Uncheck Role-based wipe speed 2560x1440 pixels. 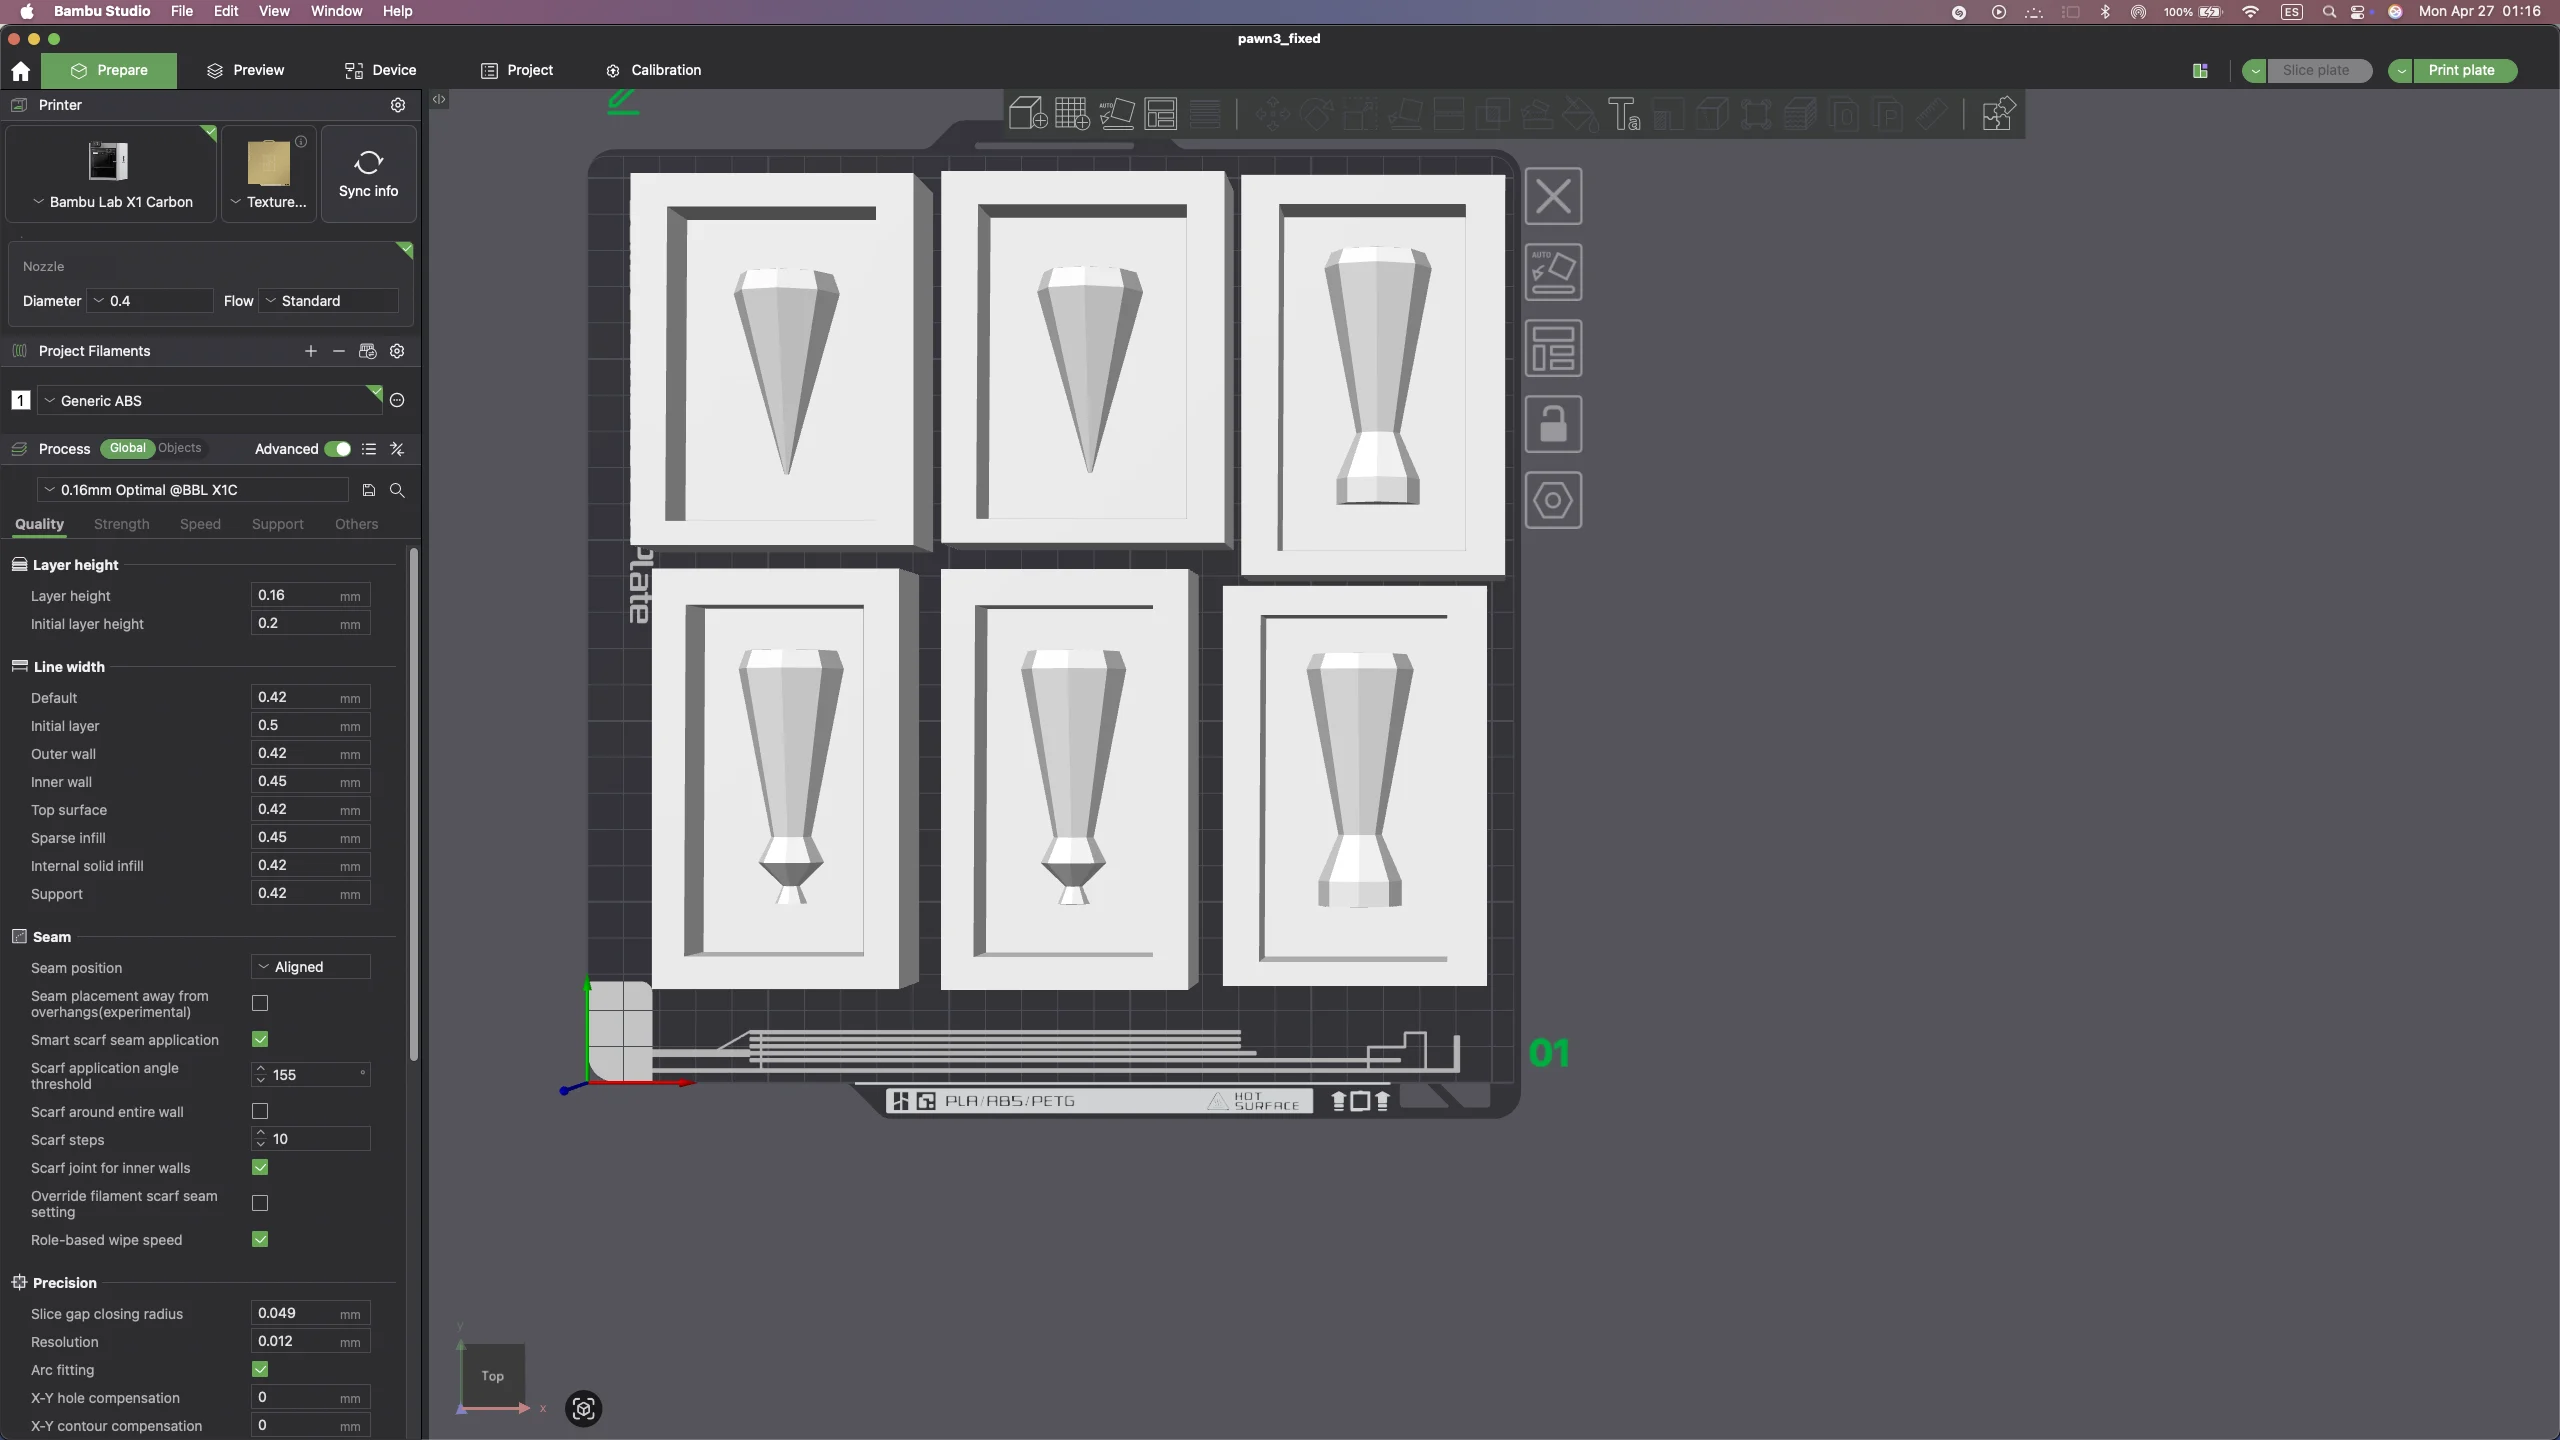(x=260, y=1239)
